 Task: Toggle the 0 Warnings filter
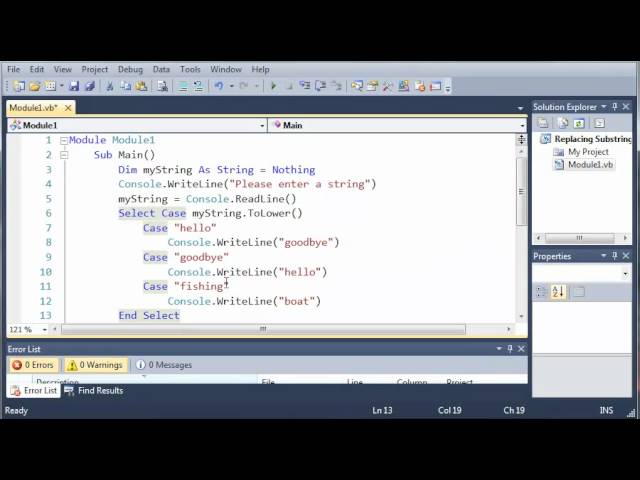[96, 365]
